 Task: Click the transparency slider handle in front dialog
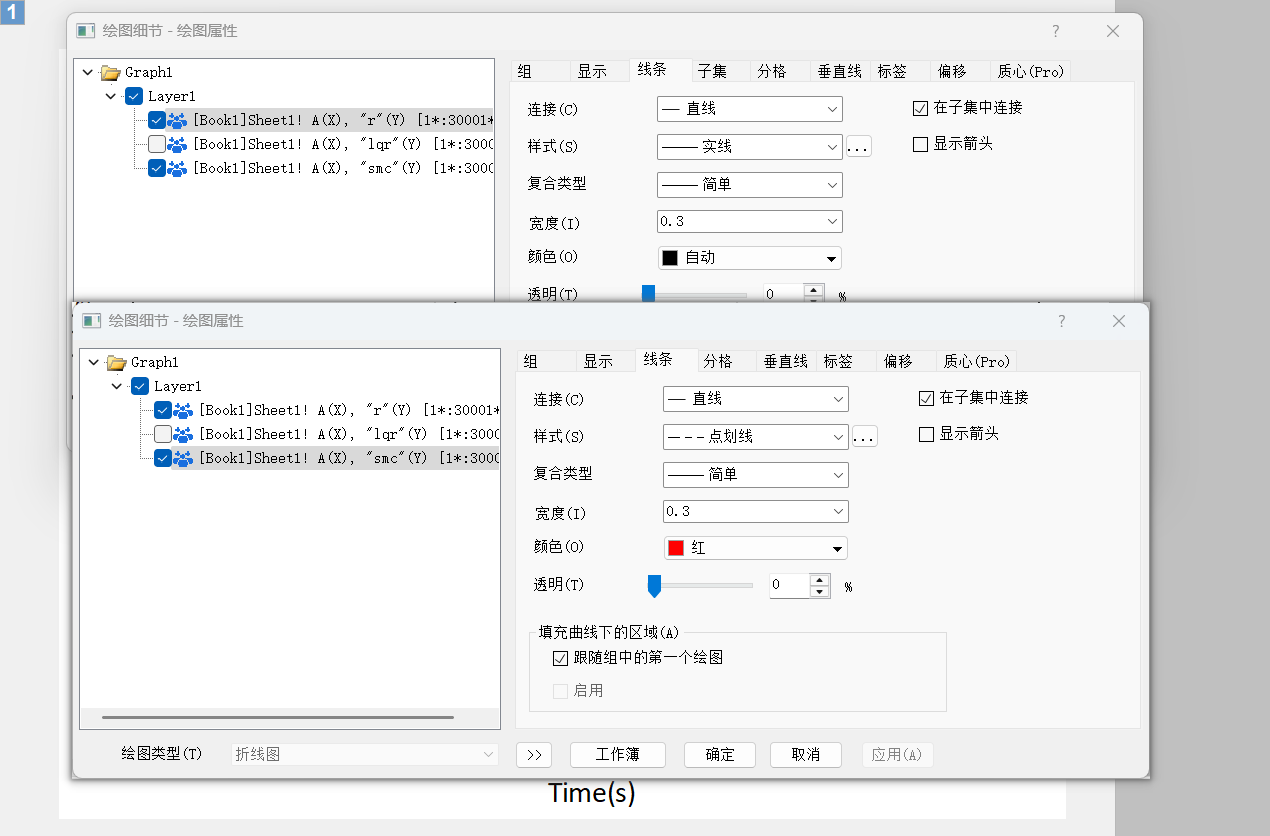[x=654, y=586]
